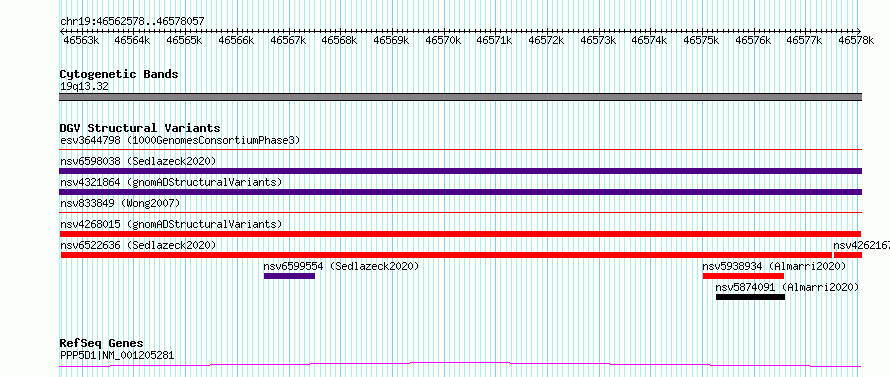This screenshot has width=890, height=377.
Task: Click the 46570k ruler label
Action: 443,40
